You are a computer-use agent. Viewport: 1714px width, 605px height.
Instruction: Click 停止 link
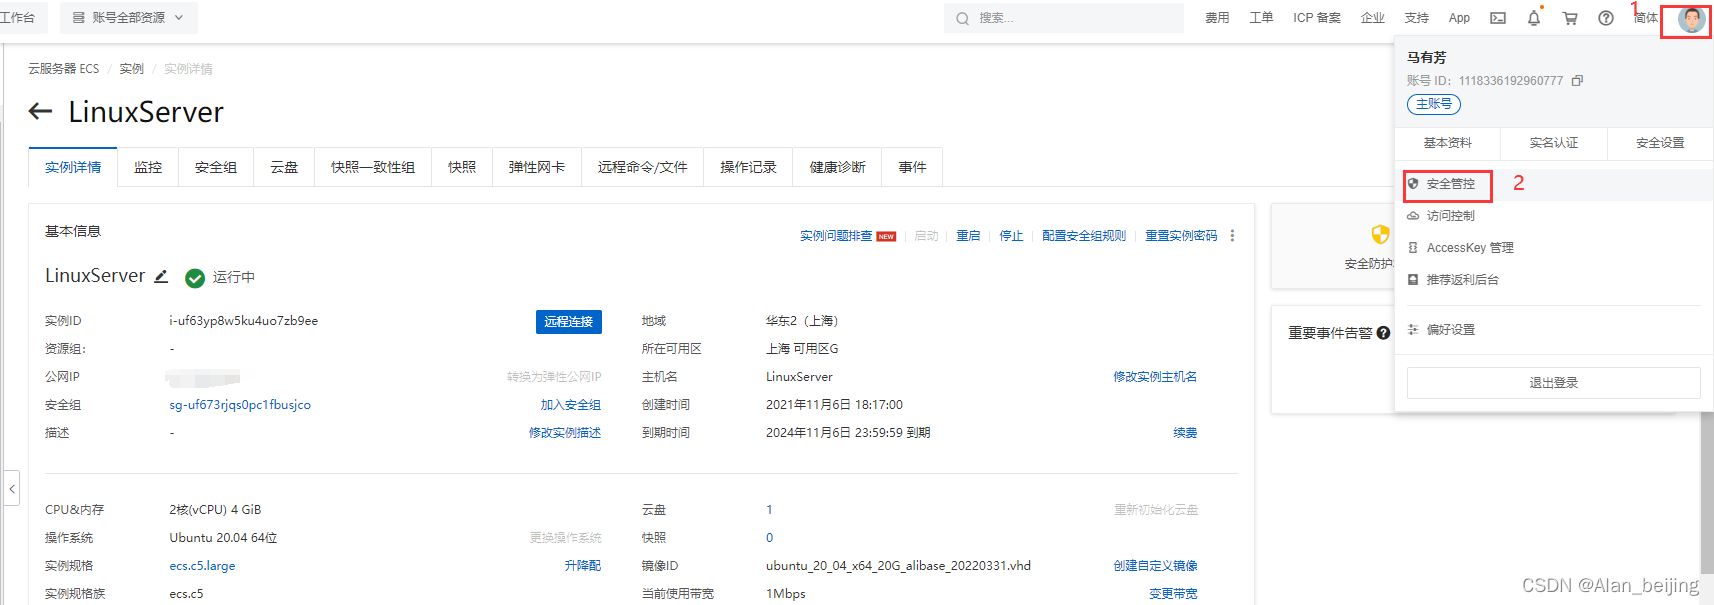coord(1011,236)
